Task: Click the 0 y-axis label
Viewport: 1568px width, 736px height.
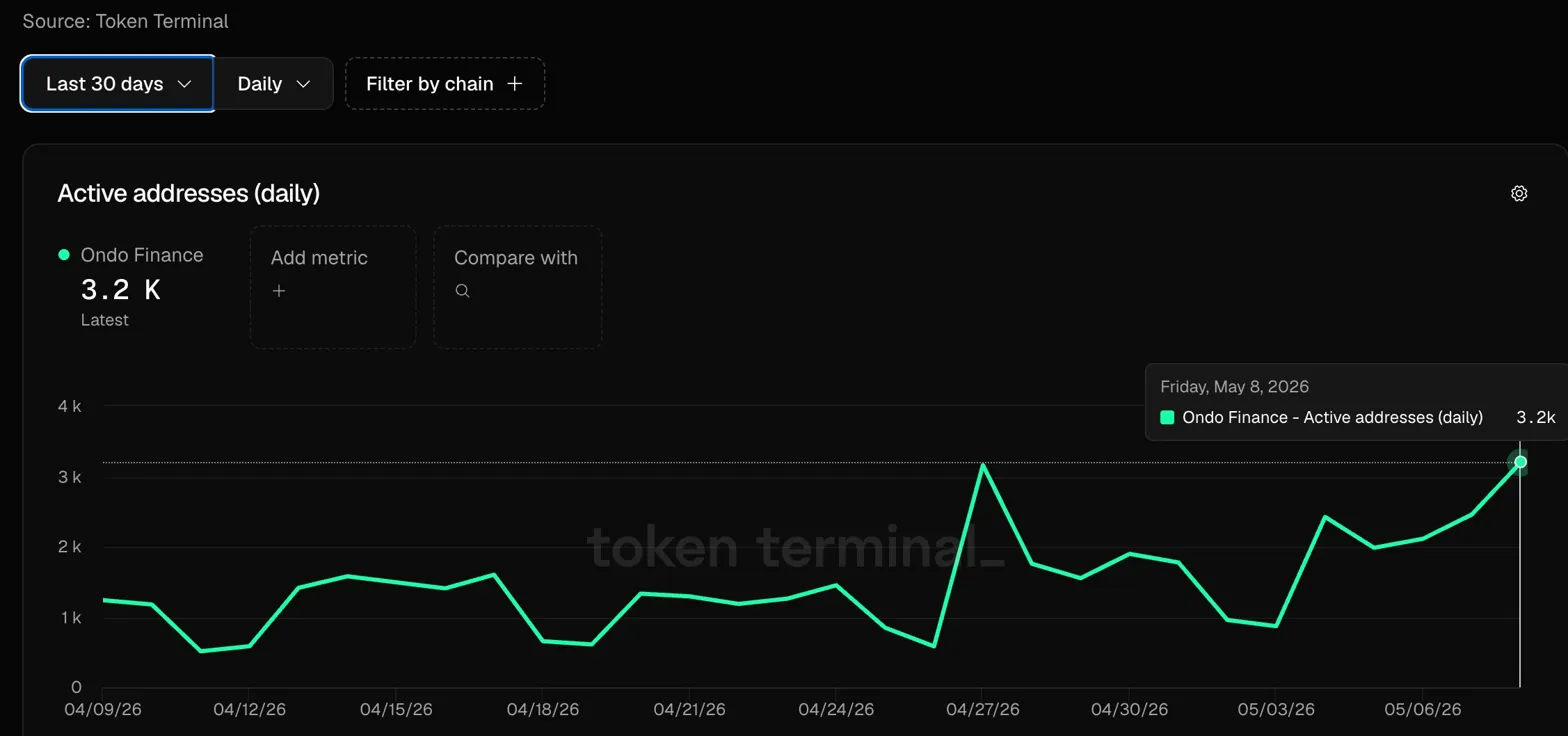Action: coord(76,688)
